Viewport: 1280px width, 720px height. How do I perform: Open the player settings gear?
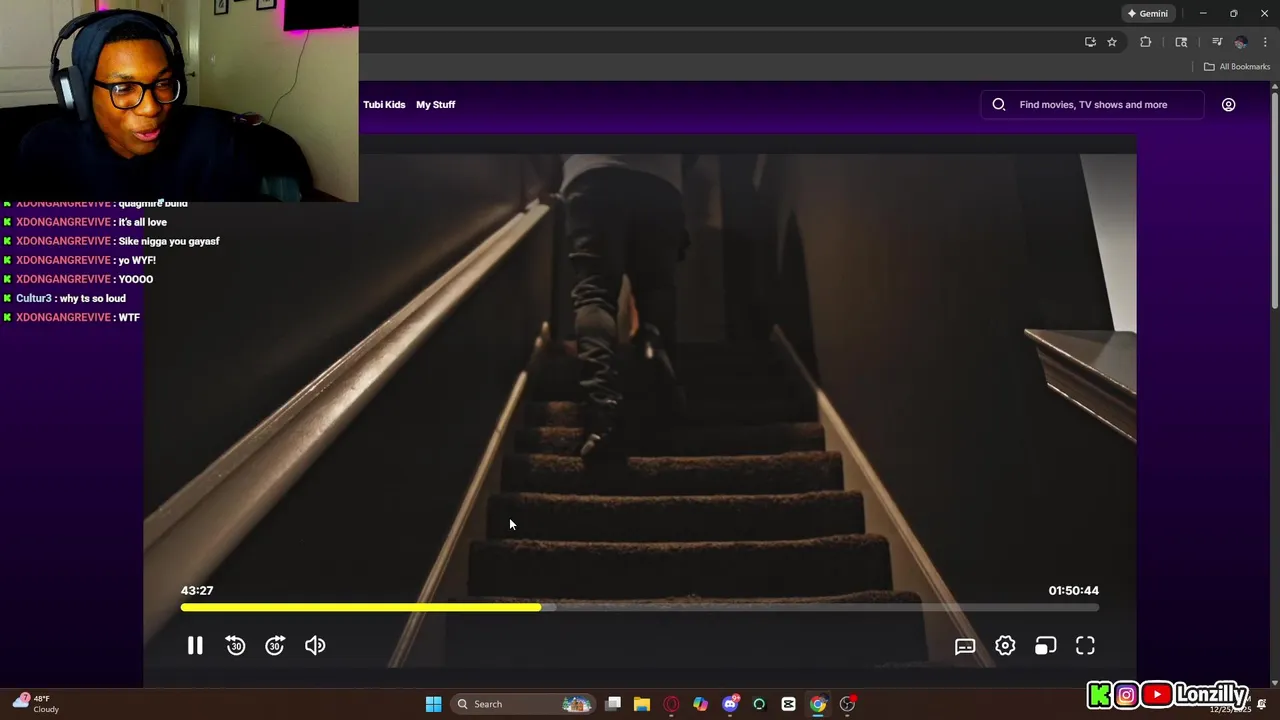(1005, 646)
